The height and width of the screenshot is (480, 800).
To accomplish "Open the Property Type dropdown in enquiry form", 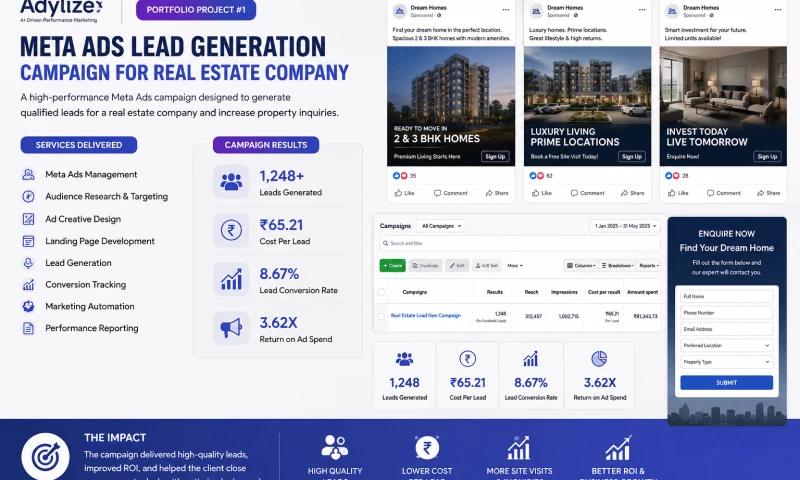I will click(727, 362).
